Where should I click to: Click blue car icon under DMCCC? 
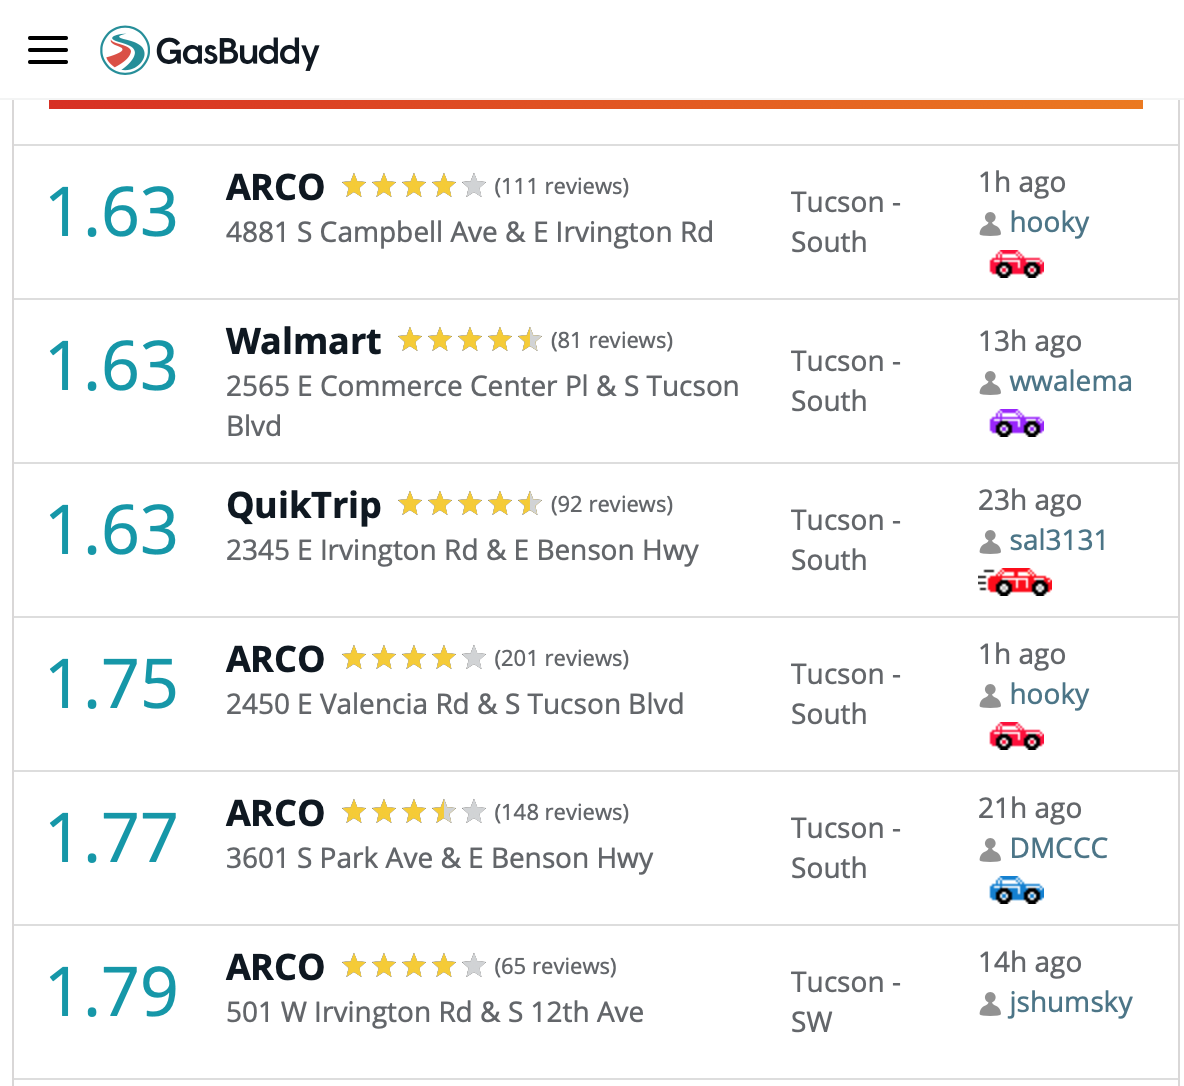[x=1016, y=890]
